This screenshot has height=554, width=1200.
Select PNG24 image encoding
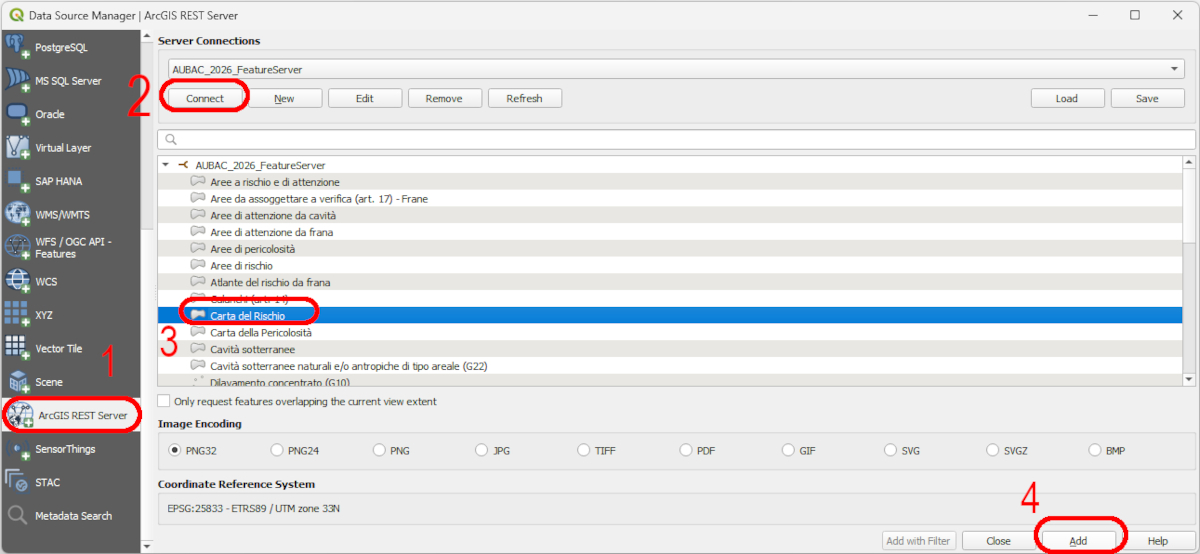[278, 451]
